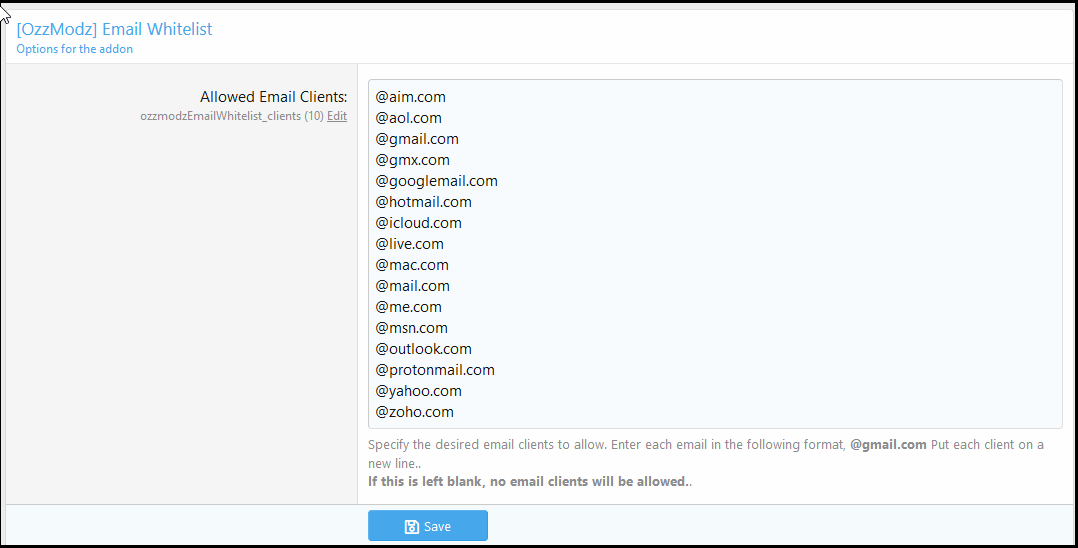Place cursor at the @zoho.com entry
Screen dimensions: 1078x548
point(415,413)
